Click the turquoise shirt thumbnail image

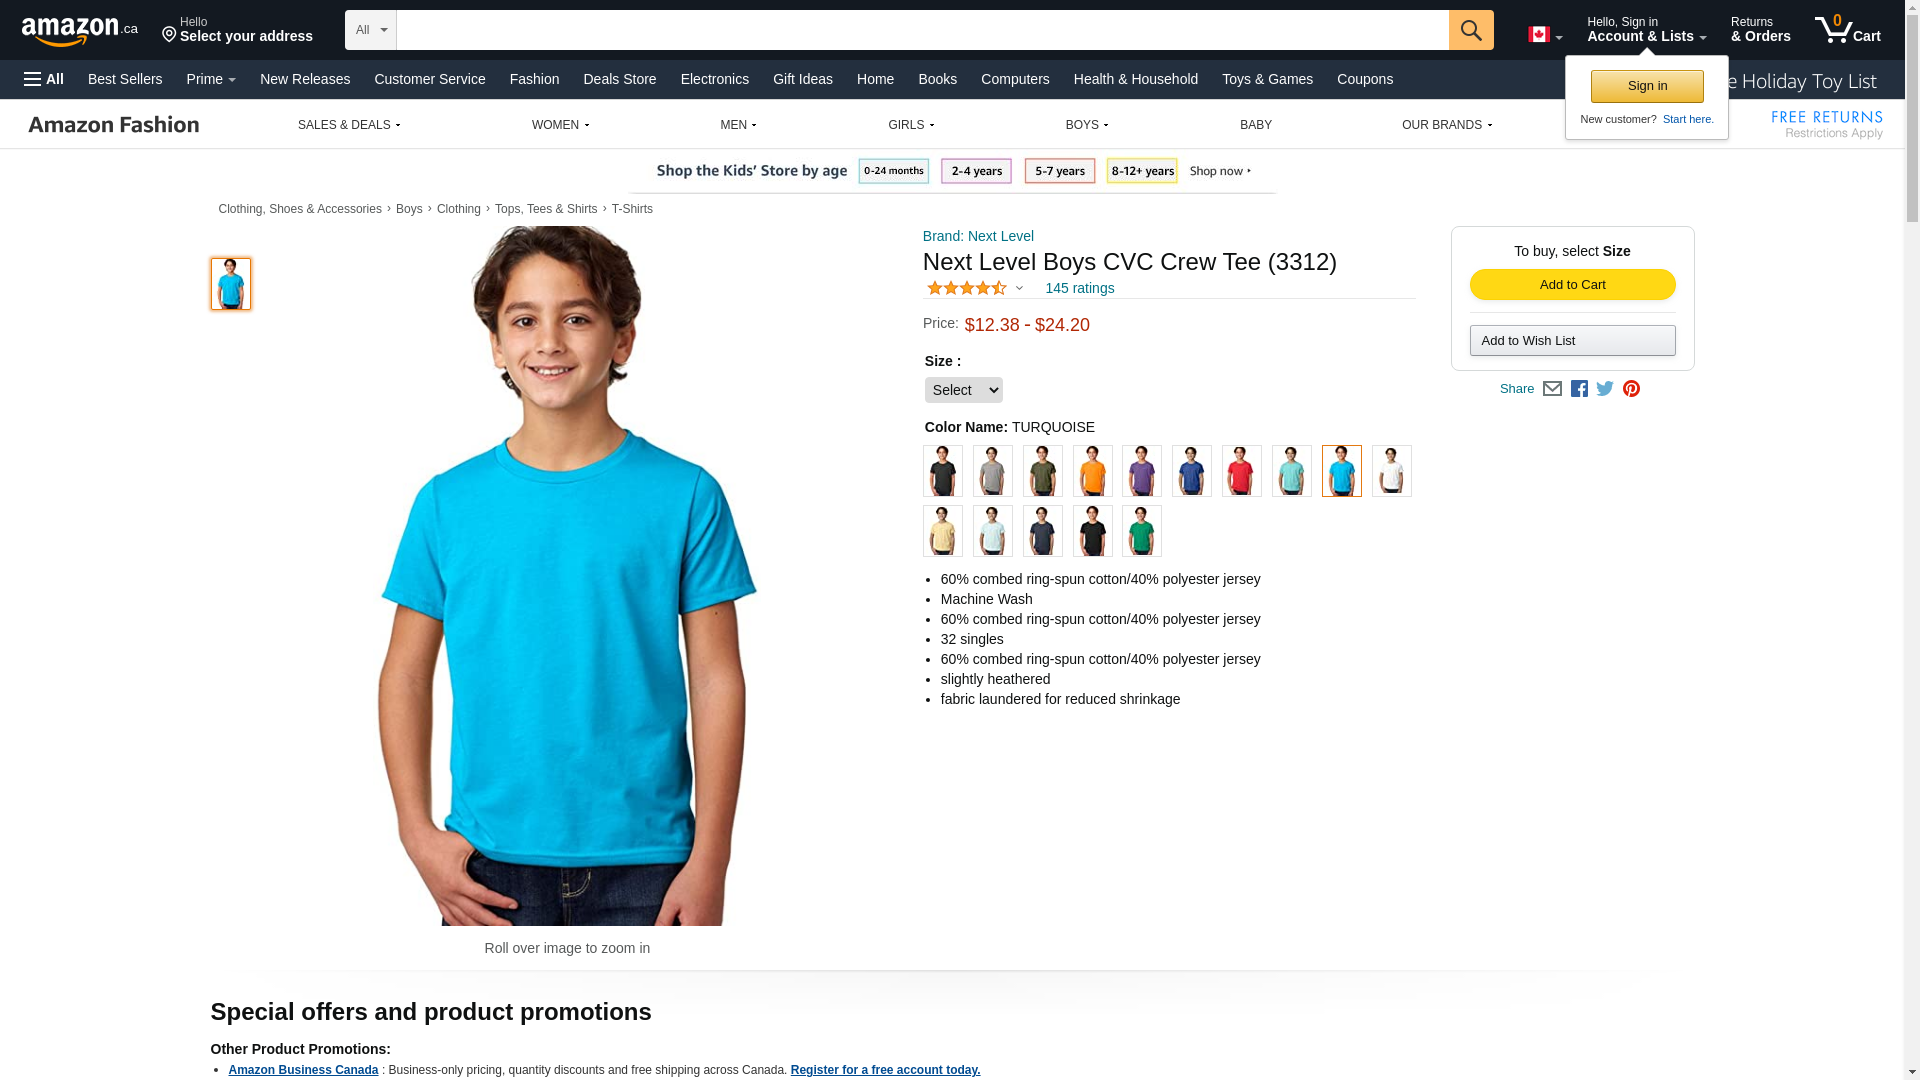[231, 284]
